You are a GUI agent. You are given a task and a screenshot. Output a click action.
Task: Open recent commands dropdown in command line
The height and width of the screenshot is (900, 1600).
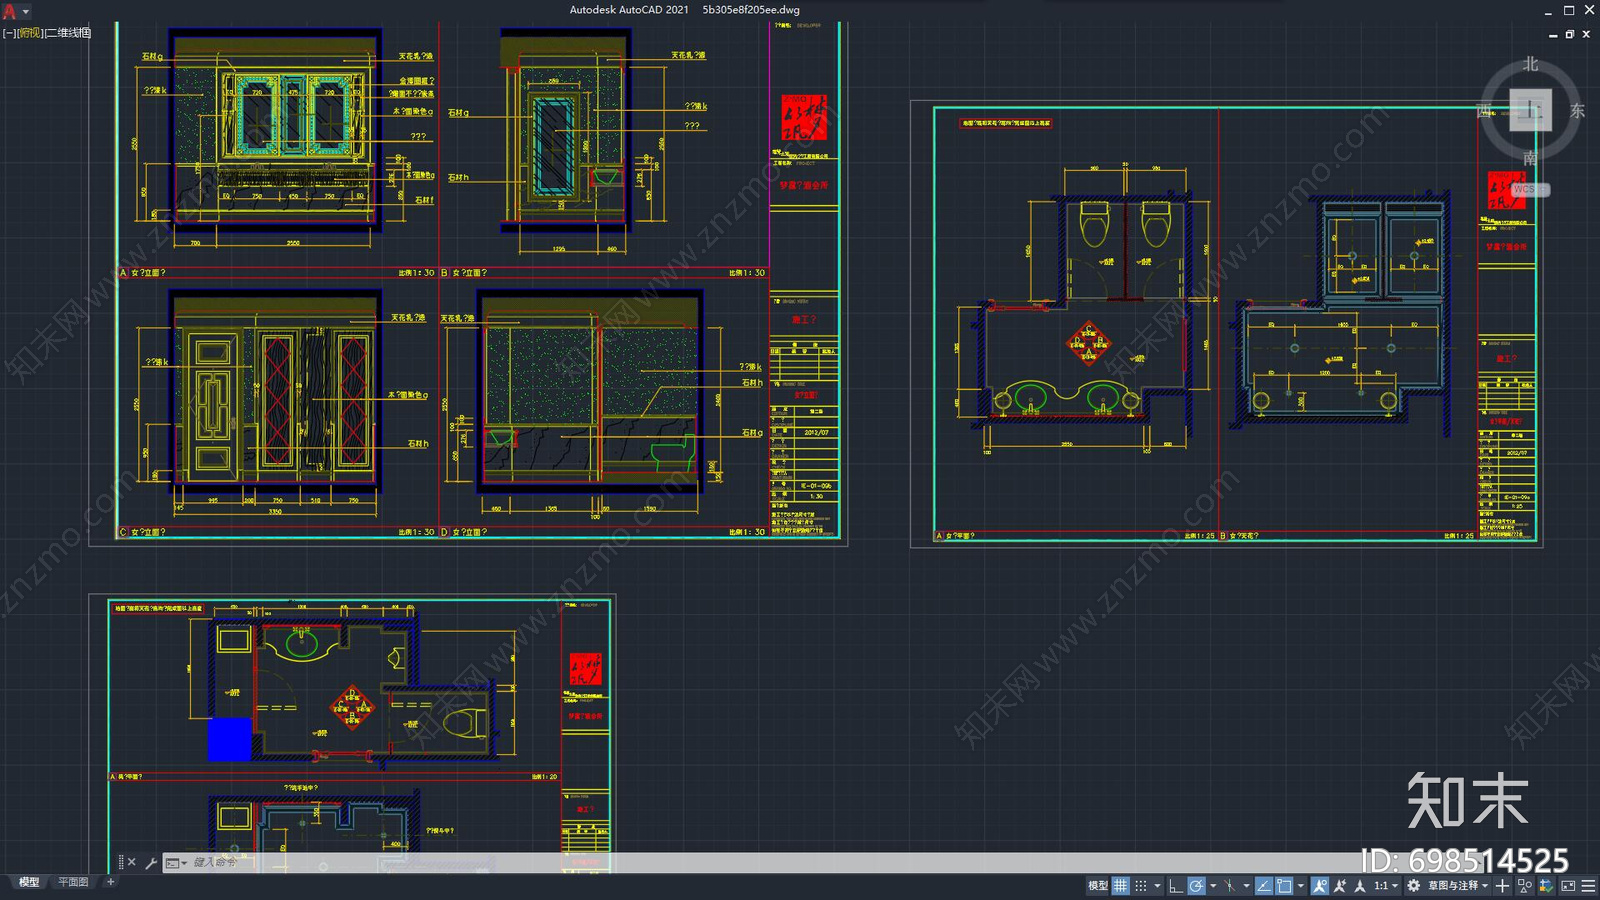click(176, 862)
